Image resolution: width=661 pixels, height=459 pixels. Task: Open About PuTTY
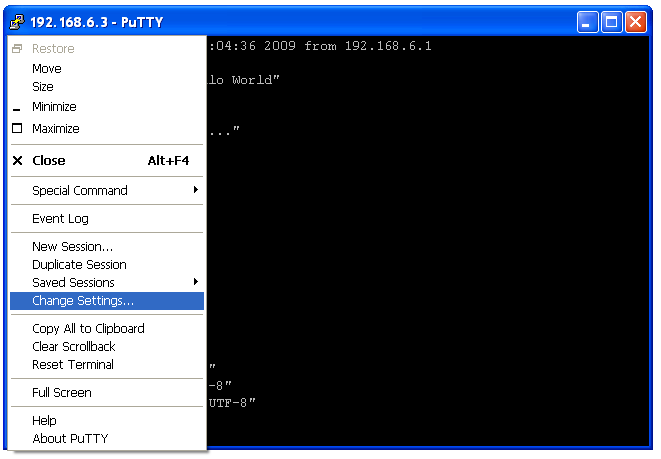107,439
